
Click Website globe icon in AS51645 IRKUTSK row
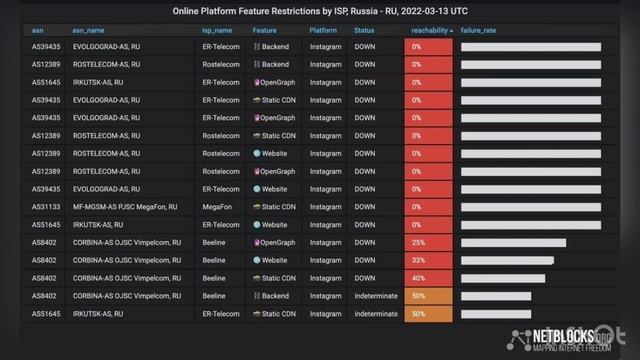click(257, 224)
